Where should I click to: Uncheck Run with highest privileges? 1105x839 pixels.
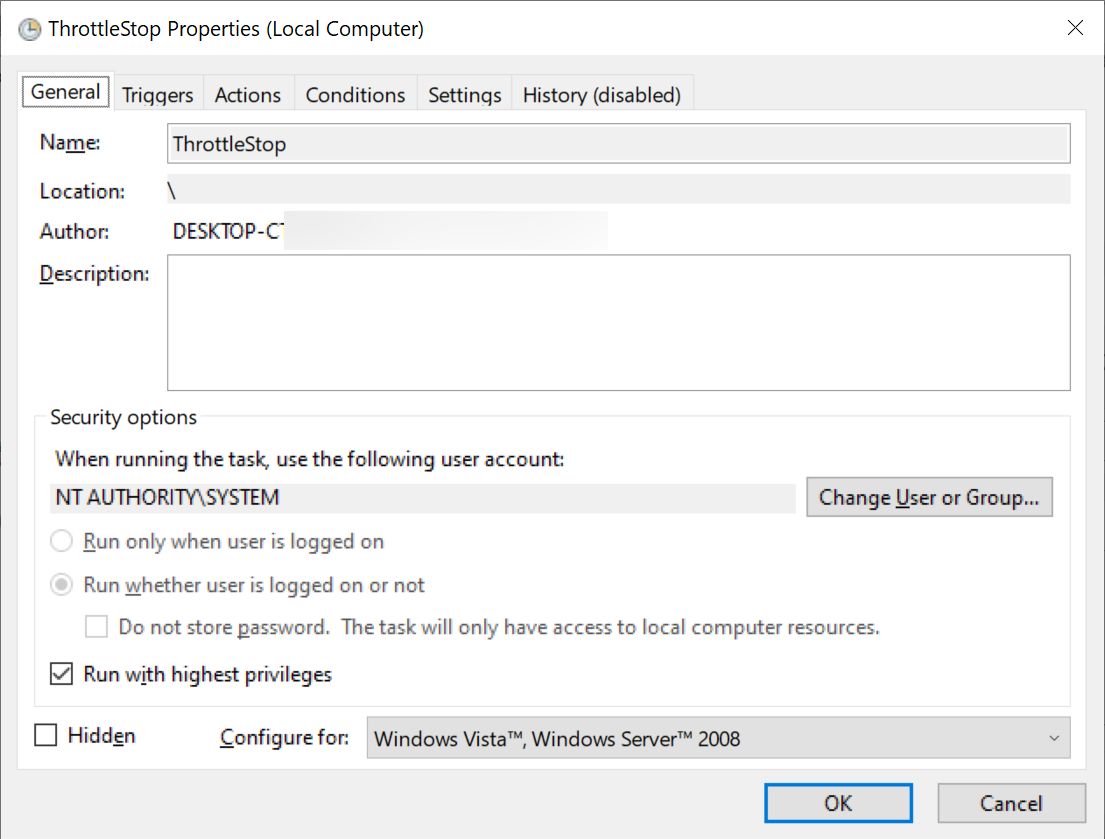point(61,674)
